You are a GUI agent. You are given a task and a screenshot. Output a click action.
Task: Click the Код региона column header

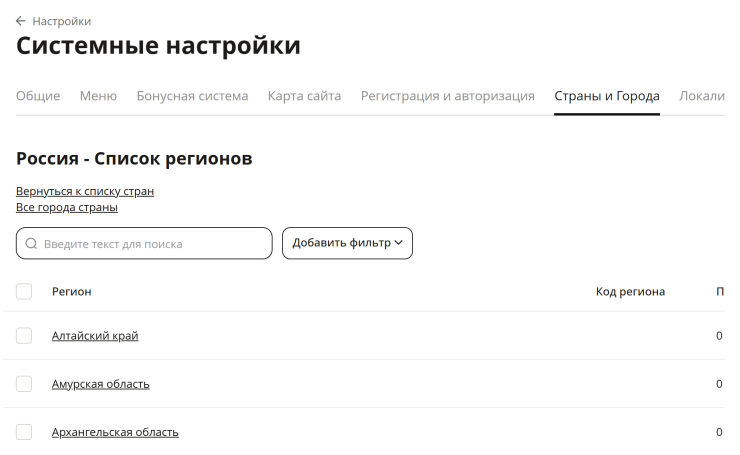click(x=630, y=292)
